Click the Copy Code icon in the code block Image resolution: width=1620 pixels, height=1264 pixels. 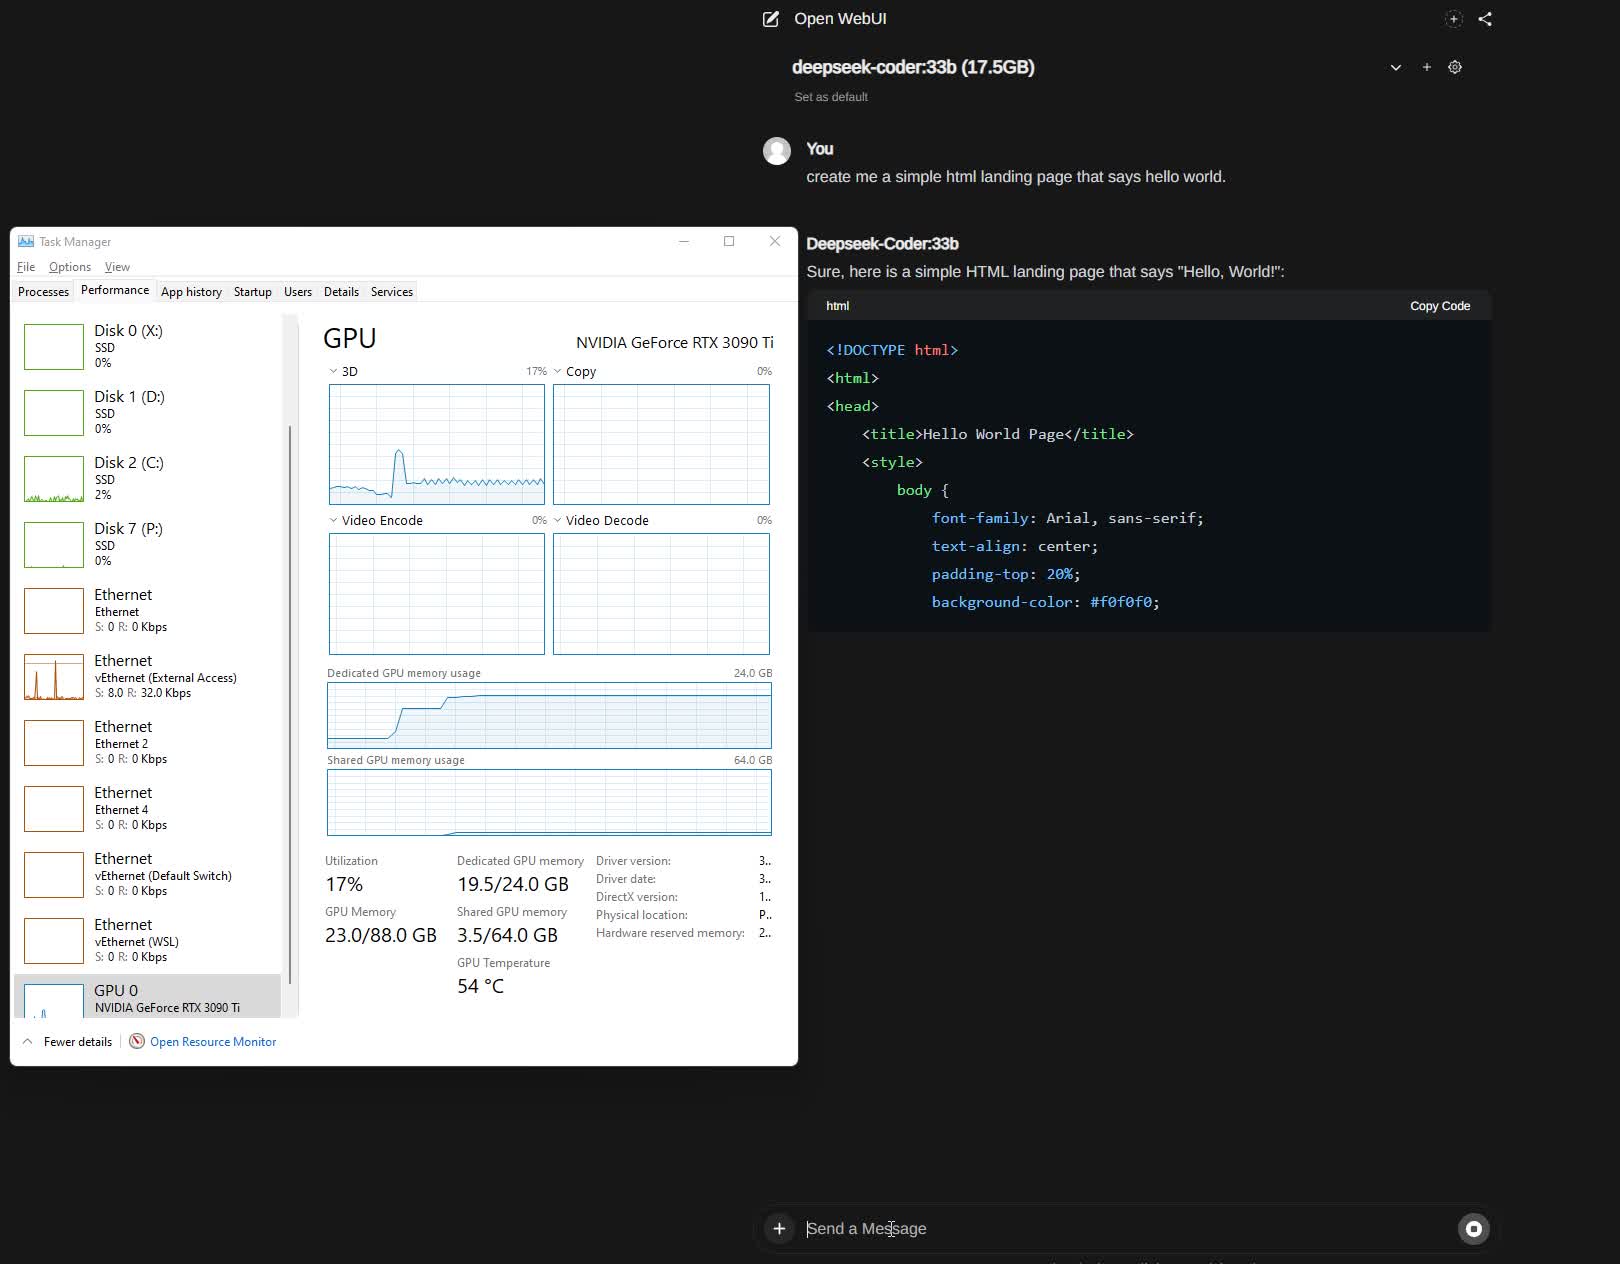pyautogui.click(x=1440, y=305)
